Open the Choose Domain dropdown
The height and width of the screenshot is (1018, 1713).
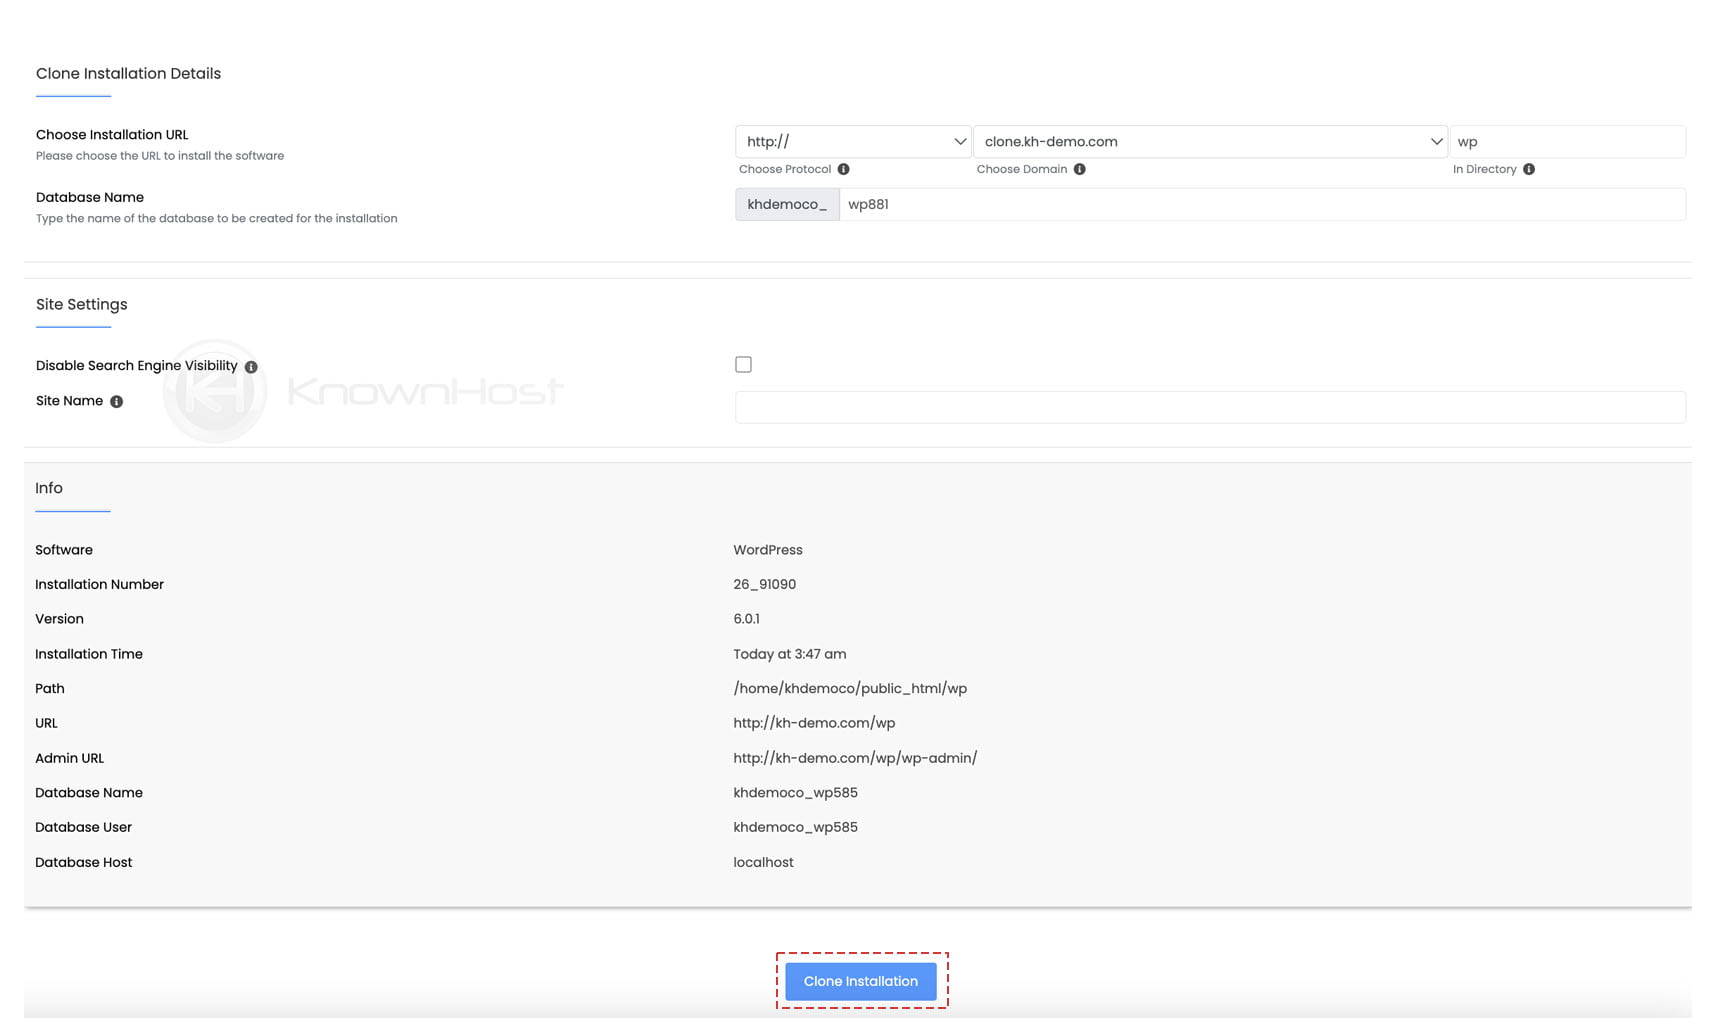coord(1208,141)
